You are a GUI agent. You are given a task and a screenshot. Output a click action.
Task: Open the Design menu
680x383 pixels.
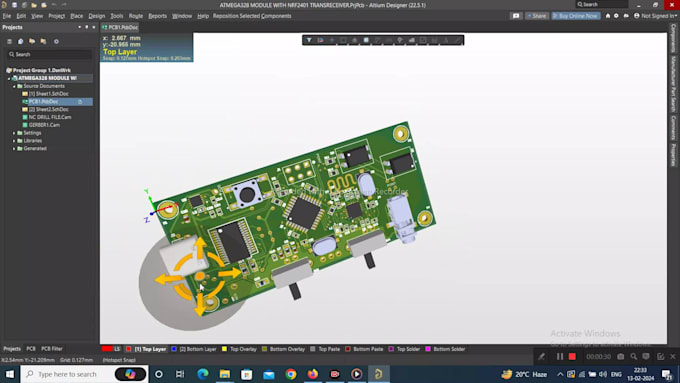(x=96, y=16)
